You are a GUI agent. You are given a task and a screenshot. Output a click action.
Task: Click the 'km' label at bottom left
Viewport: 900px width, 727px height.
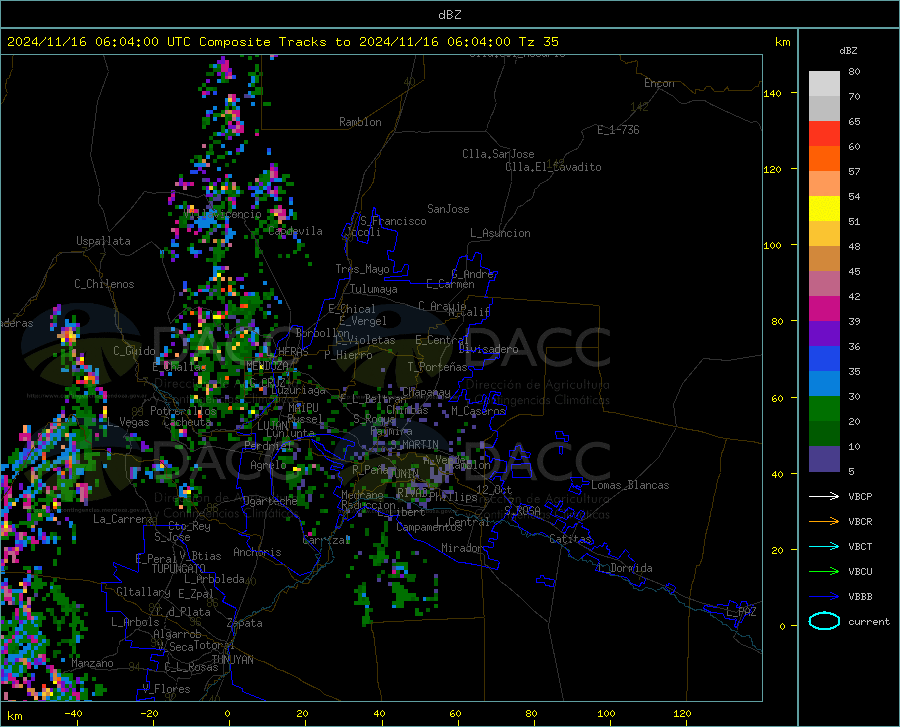[x=14, y=716]
